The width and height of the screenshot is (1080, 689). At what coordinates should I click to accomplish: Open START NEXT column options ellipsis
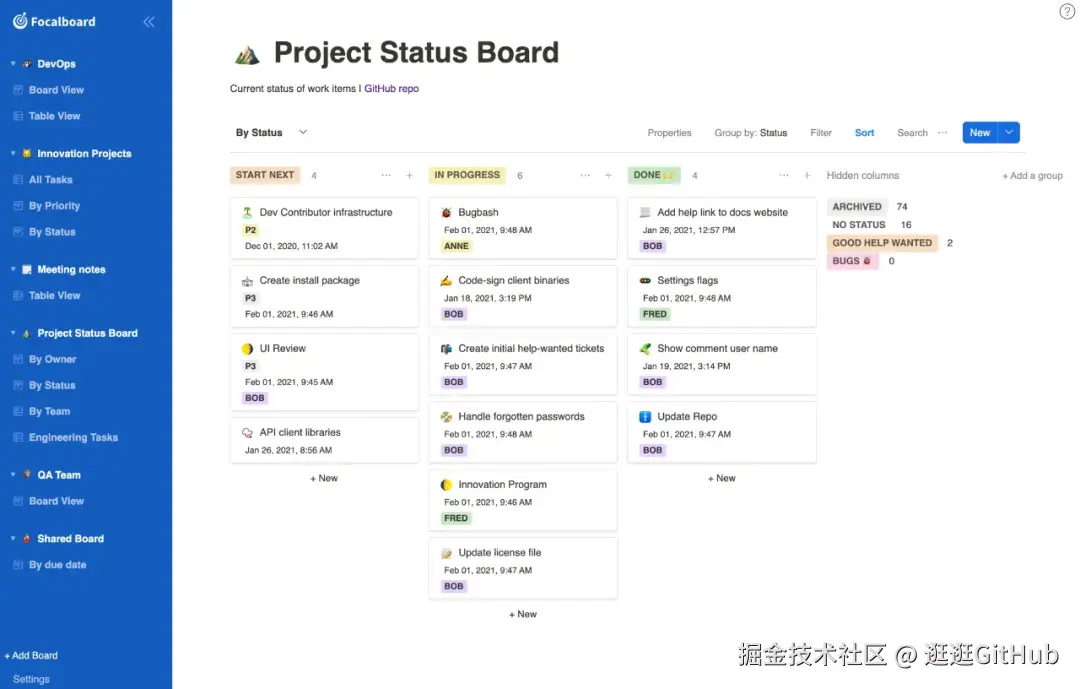tap(386, 176)
